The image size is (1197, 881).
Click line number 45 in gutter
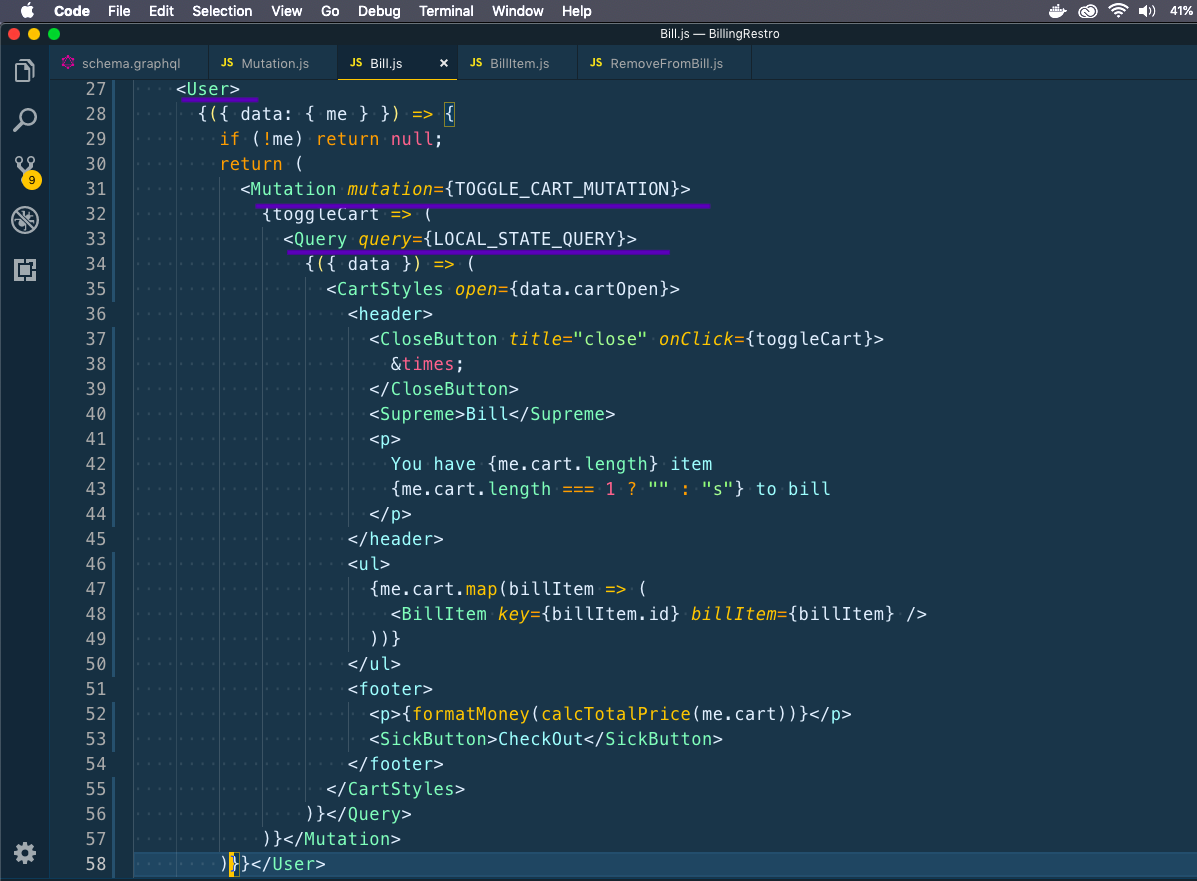click(95, 539)
